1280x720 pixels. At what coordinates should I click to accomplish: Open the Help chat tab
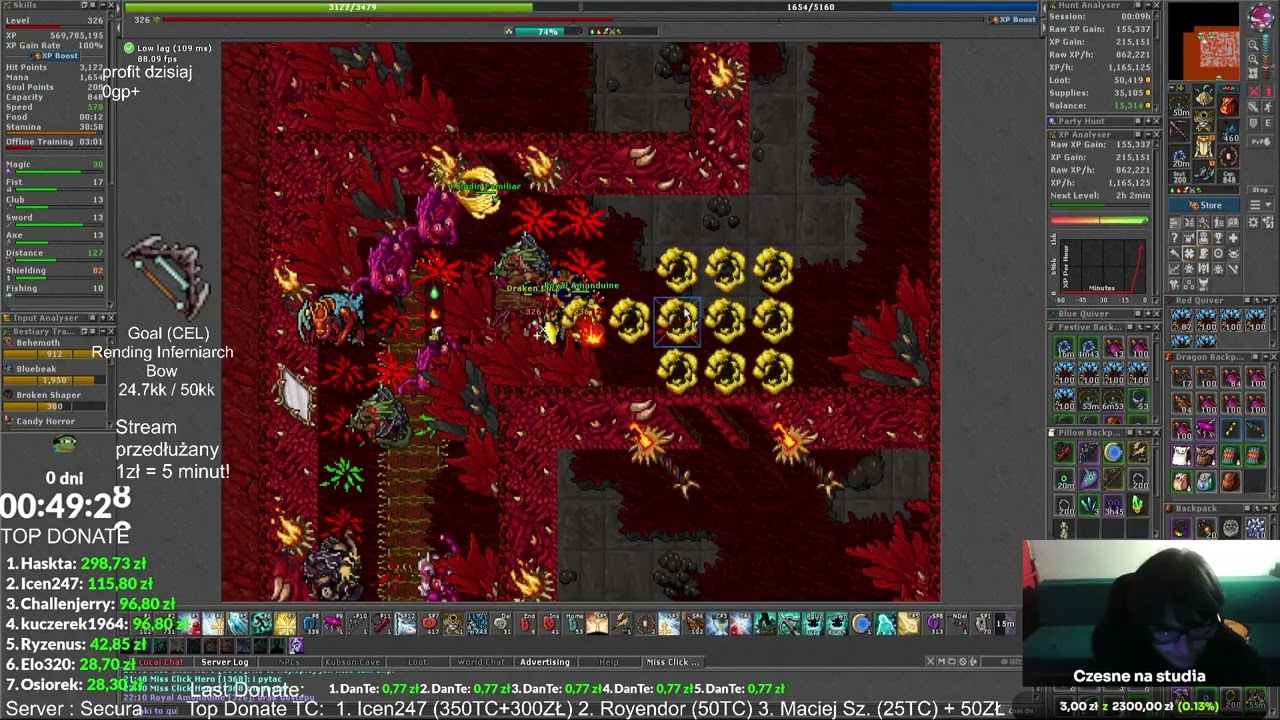click(608, 662)
